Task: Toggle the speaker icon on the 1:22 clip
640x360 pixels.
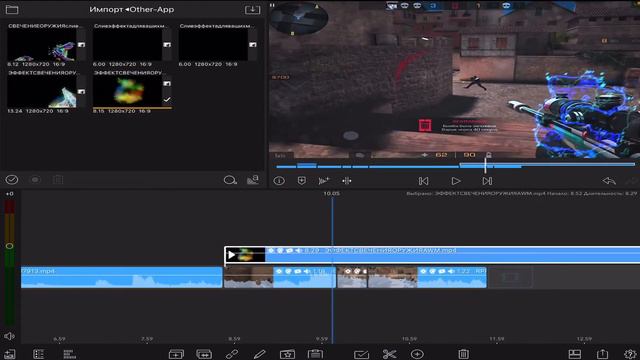Action: (451, 271)
